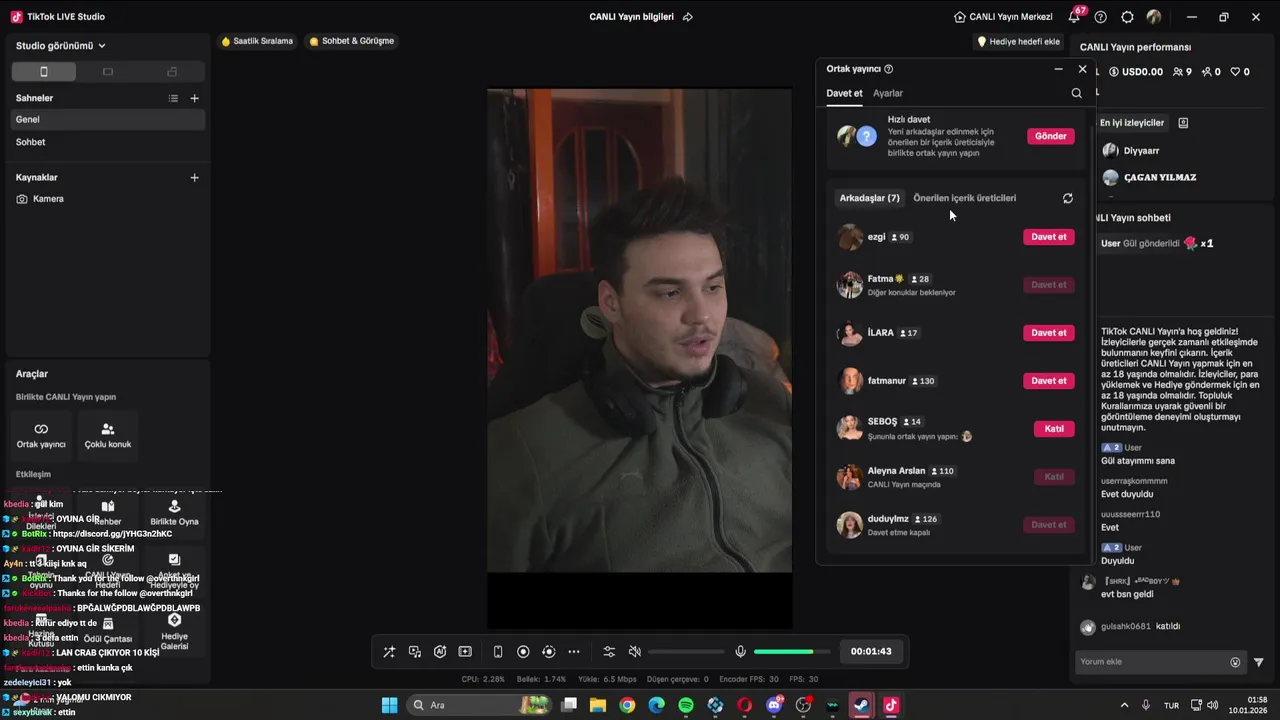Open the scenes list view icon
1280x720 pixels.
point(173,98)
